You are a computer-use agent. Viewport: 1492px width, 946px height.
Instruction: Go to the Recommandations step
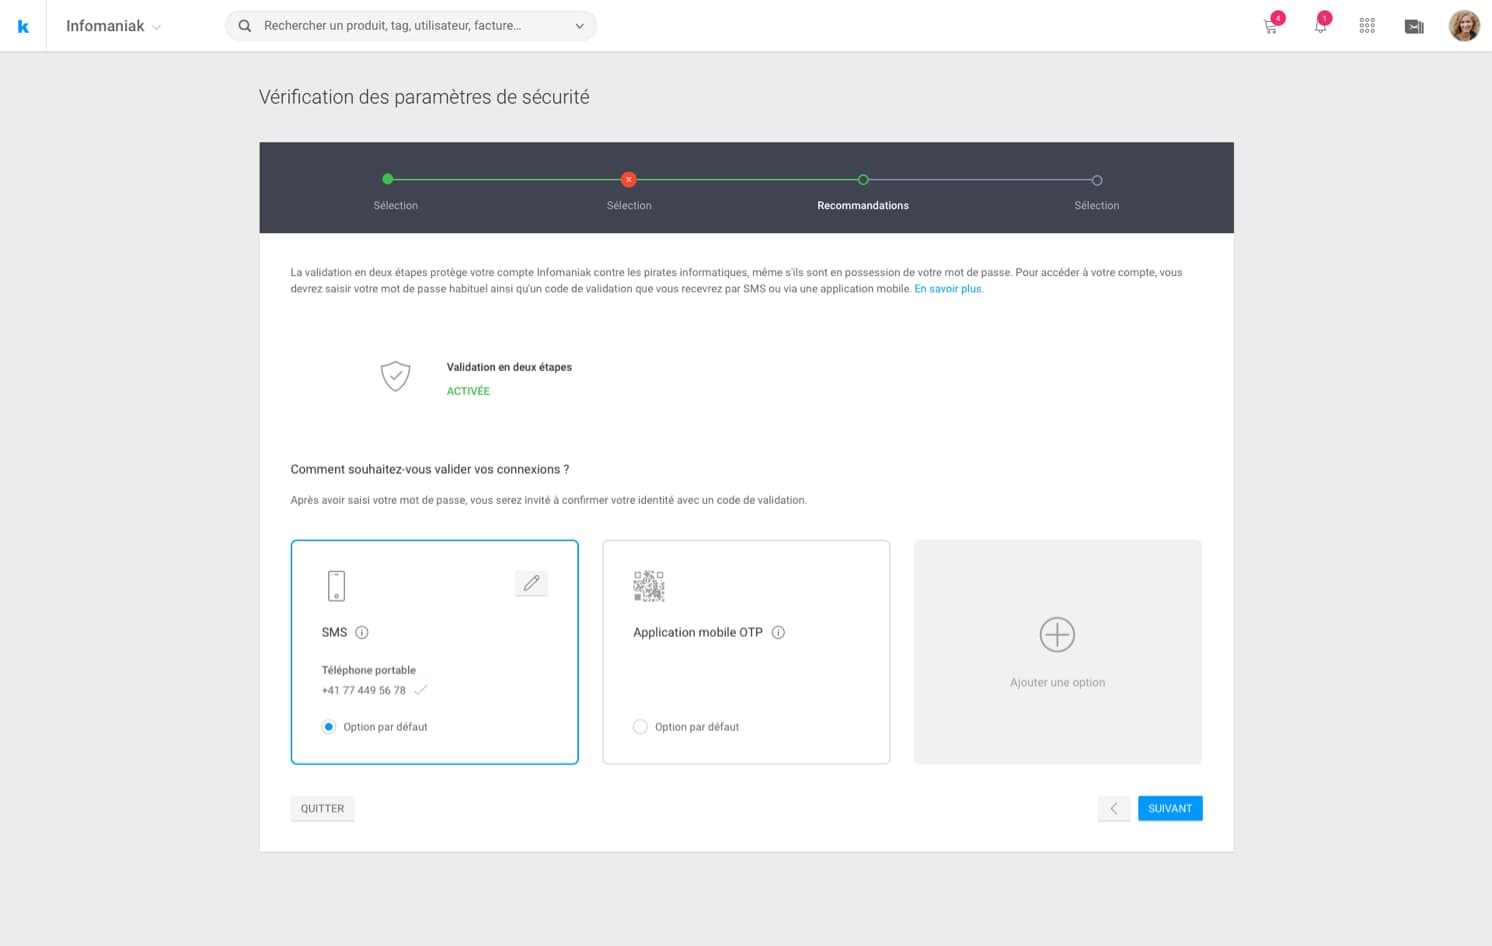pyautogui.click(x=863, y=180)
